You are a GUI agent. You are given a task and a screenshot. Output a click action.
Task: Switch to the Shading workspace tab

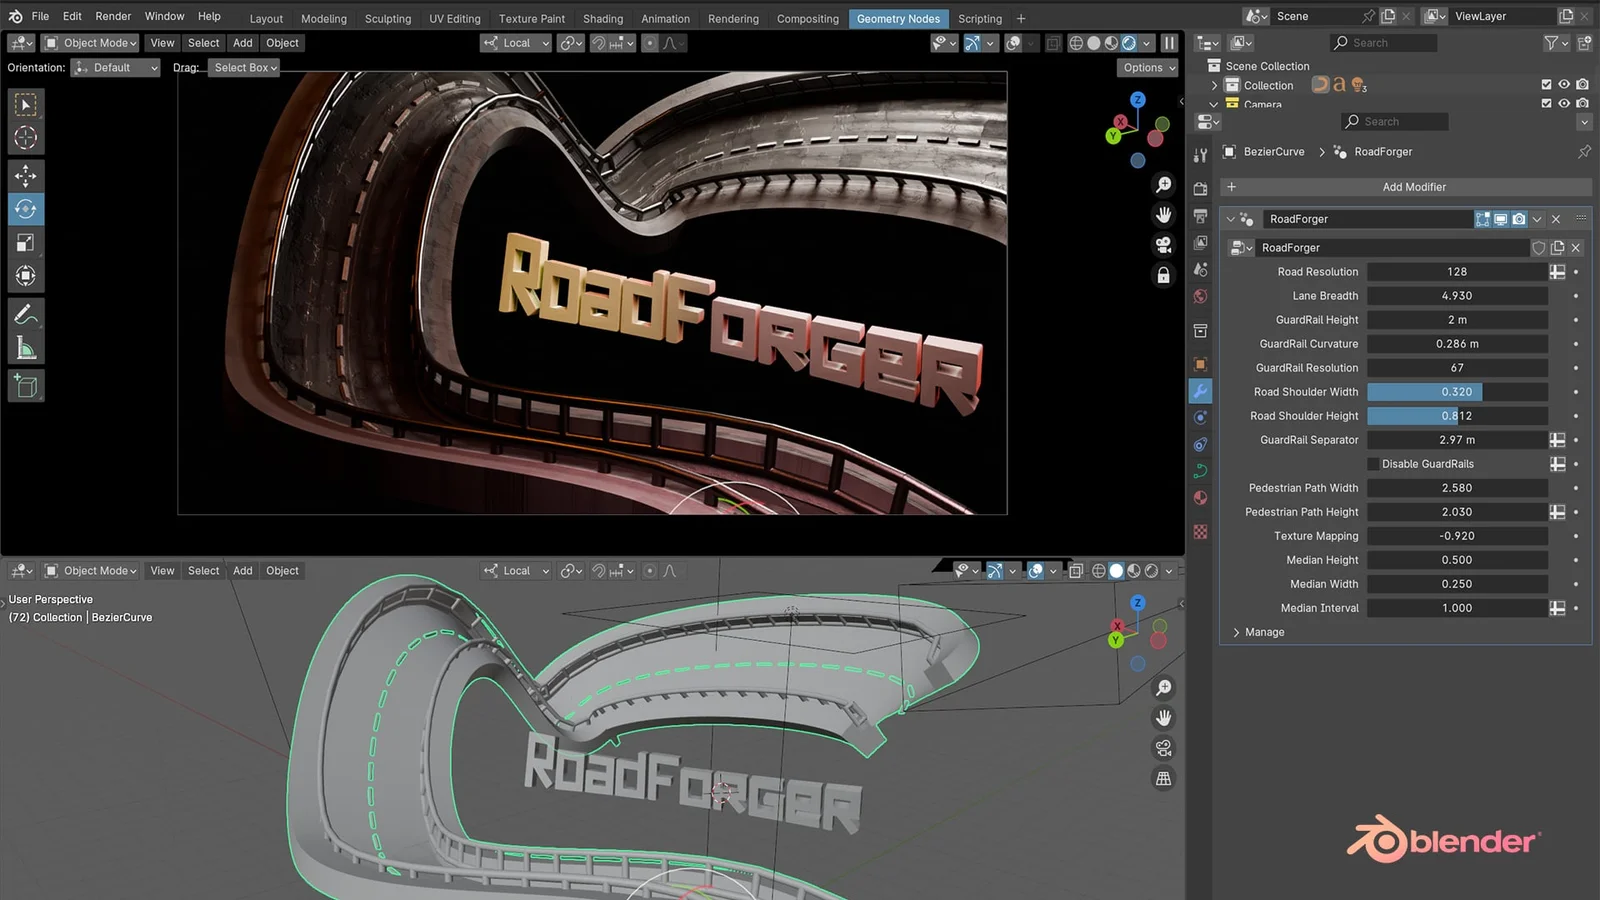602,18
